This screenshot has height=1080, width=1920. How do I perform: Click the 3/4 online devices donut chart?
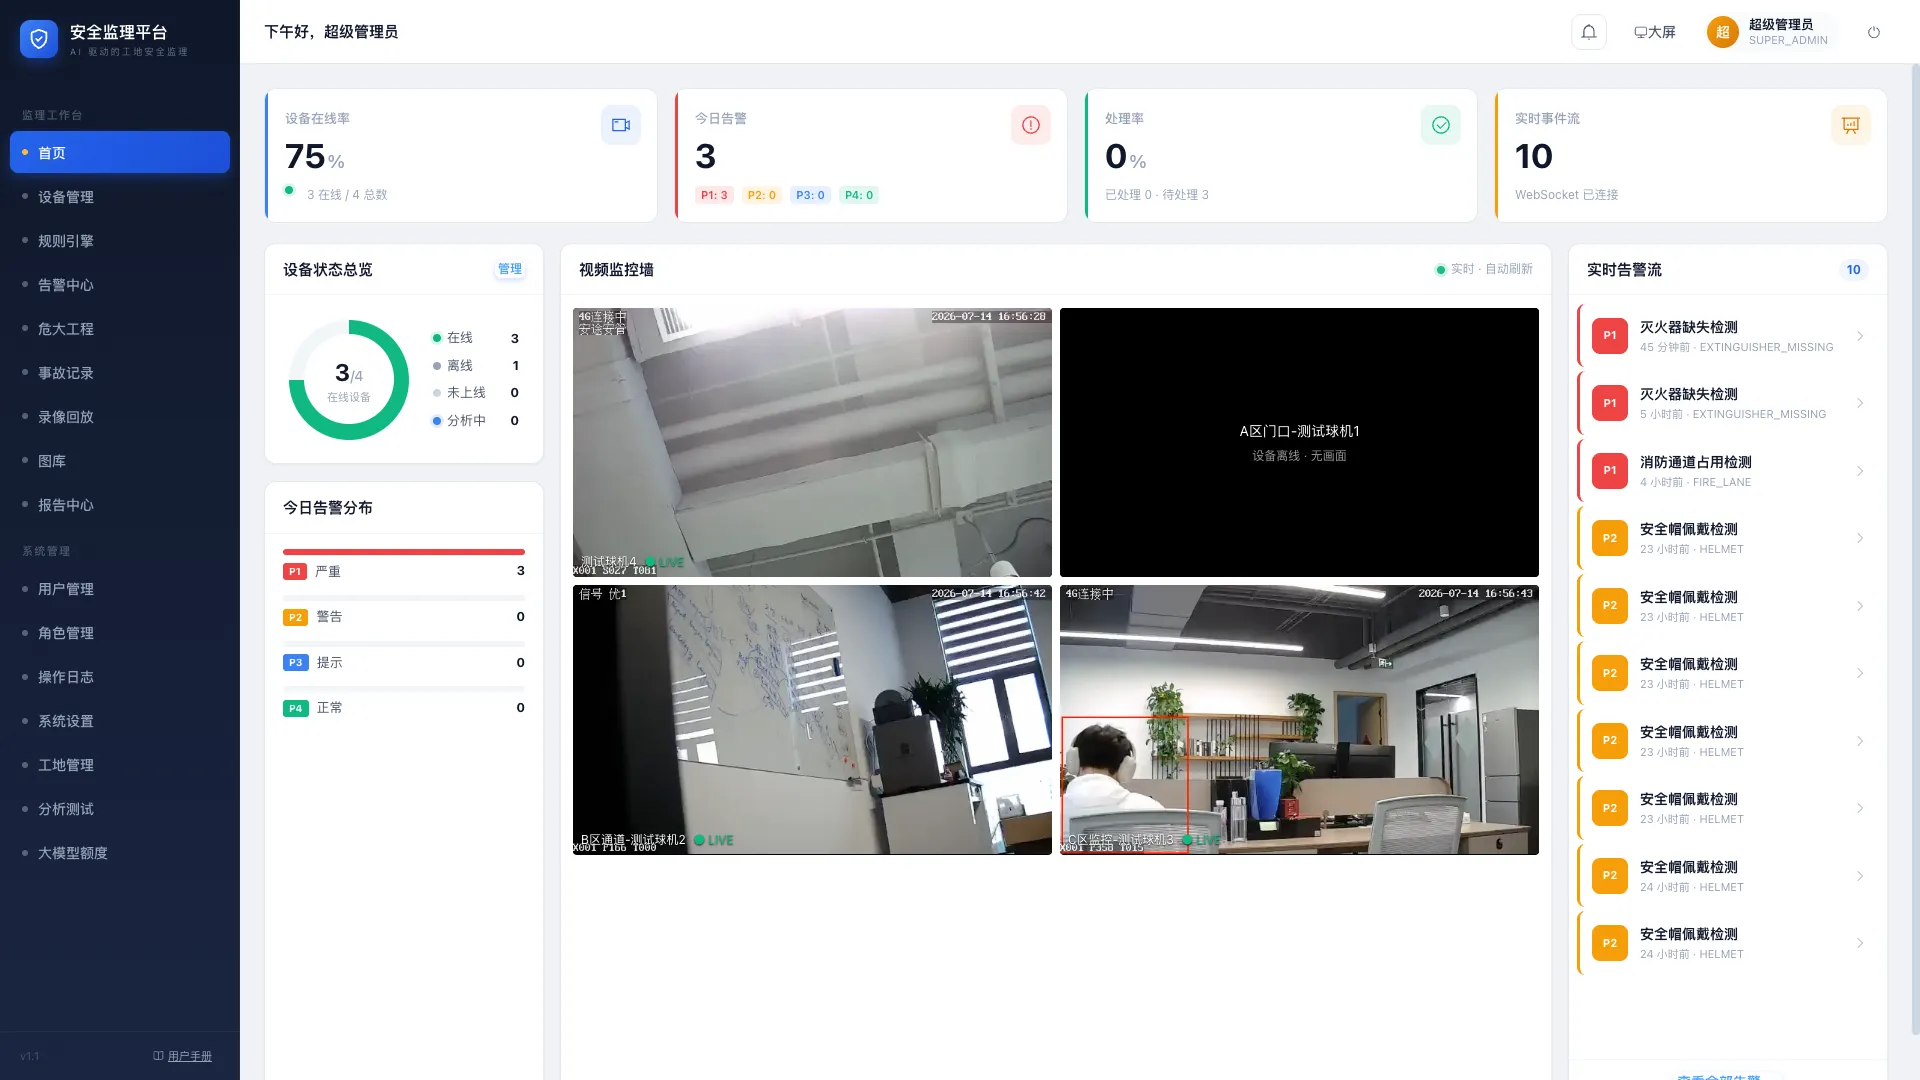tap(349, 380)
